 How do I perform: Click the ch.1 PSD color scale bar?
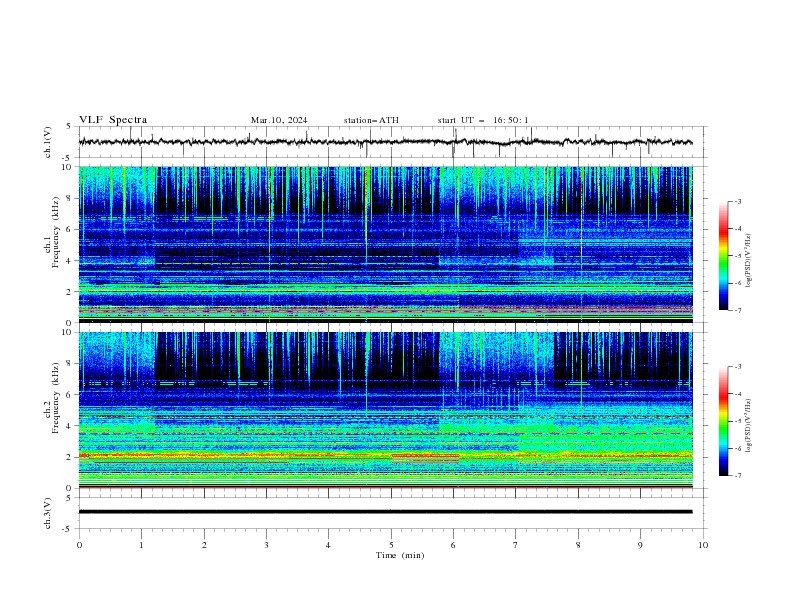coord(723,256)
